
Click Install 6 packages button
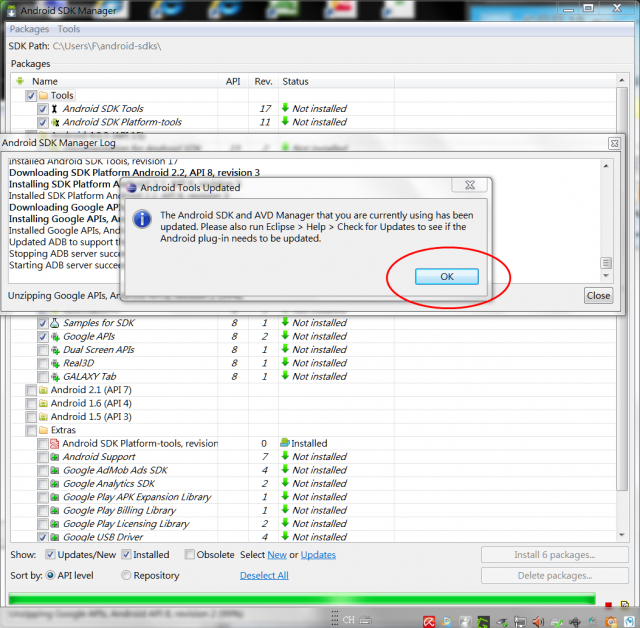554,555
